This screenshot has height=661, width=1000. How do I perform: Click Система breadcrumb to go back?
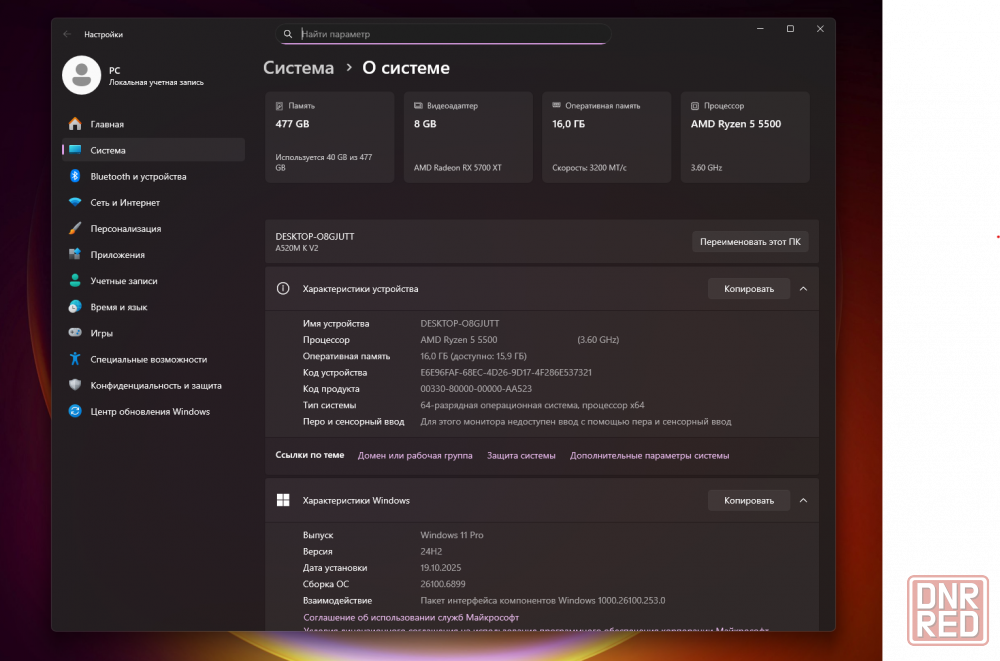298,68
